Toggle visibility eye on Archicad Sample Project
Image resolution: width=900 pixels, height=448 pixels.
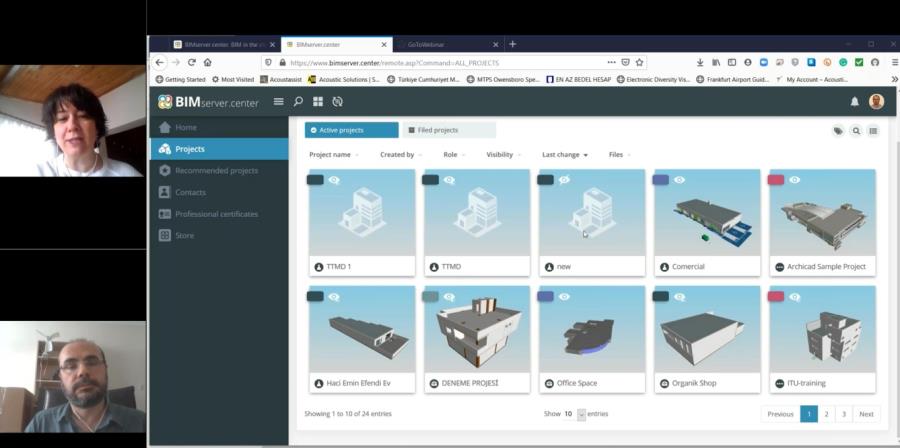tap(794, 180)
